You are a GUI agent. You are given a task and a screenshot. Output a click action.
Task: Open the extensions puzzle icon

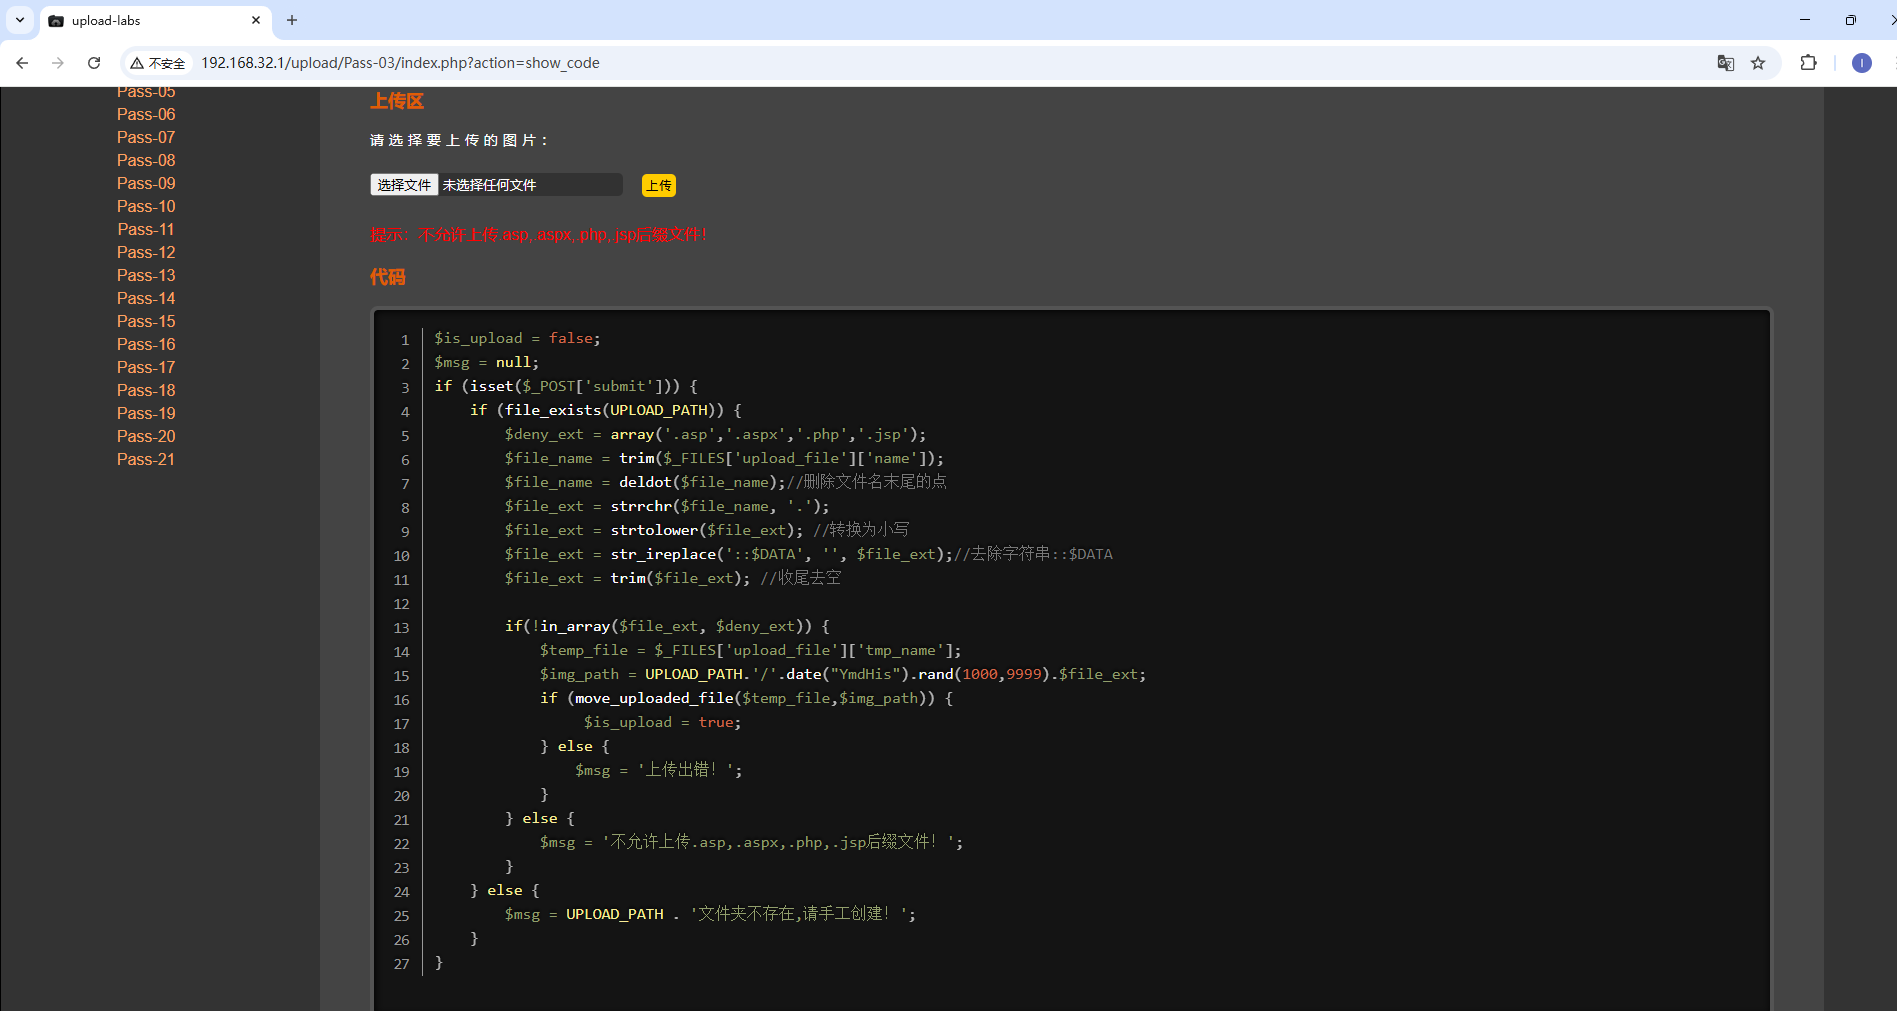1808,63
